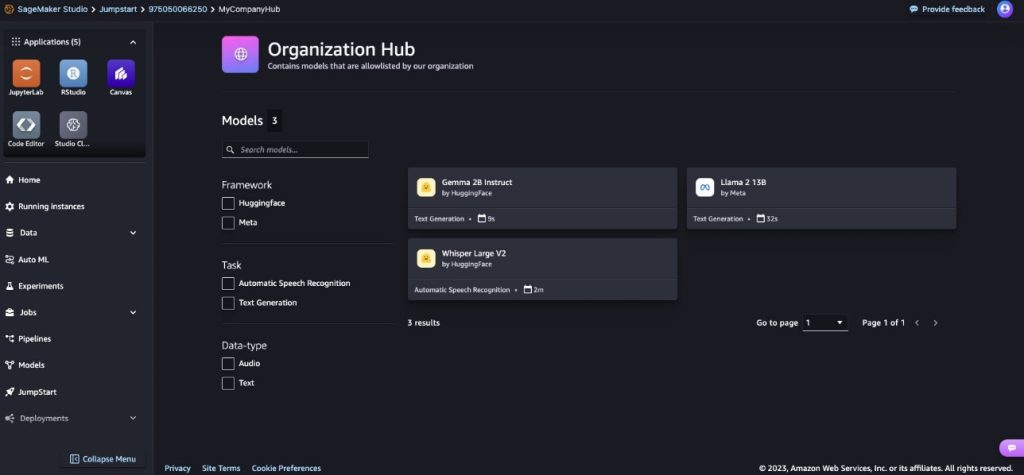Image resolution: width=1024 pixels, height=475 pixels.
Task: Click the user profile avatar icon
Action: click(x=1004, y=9)
